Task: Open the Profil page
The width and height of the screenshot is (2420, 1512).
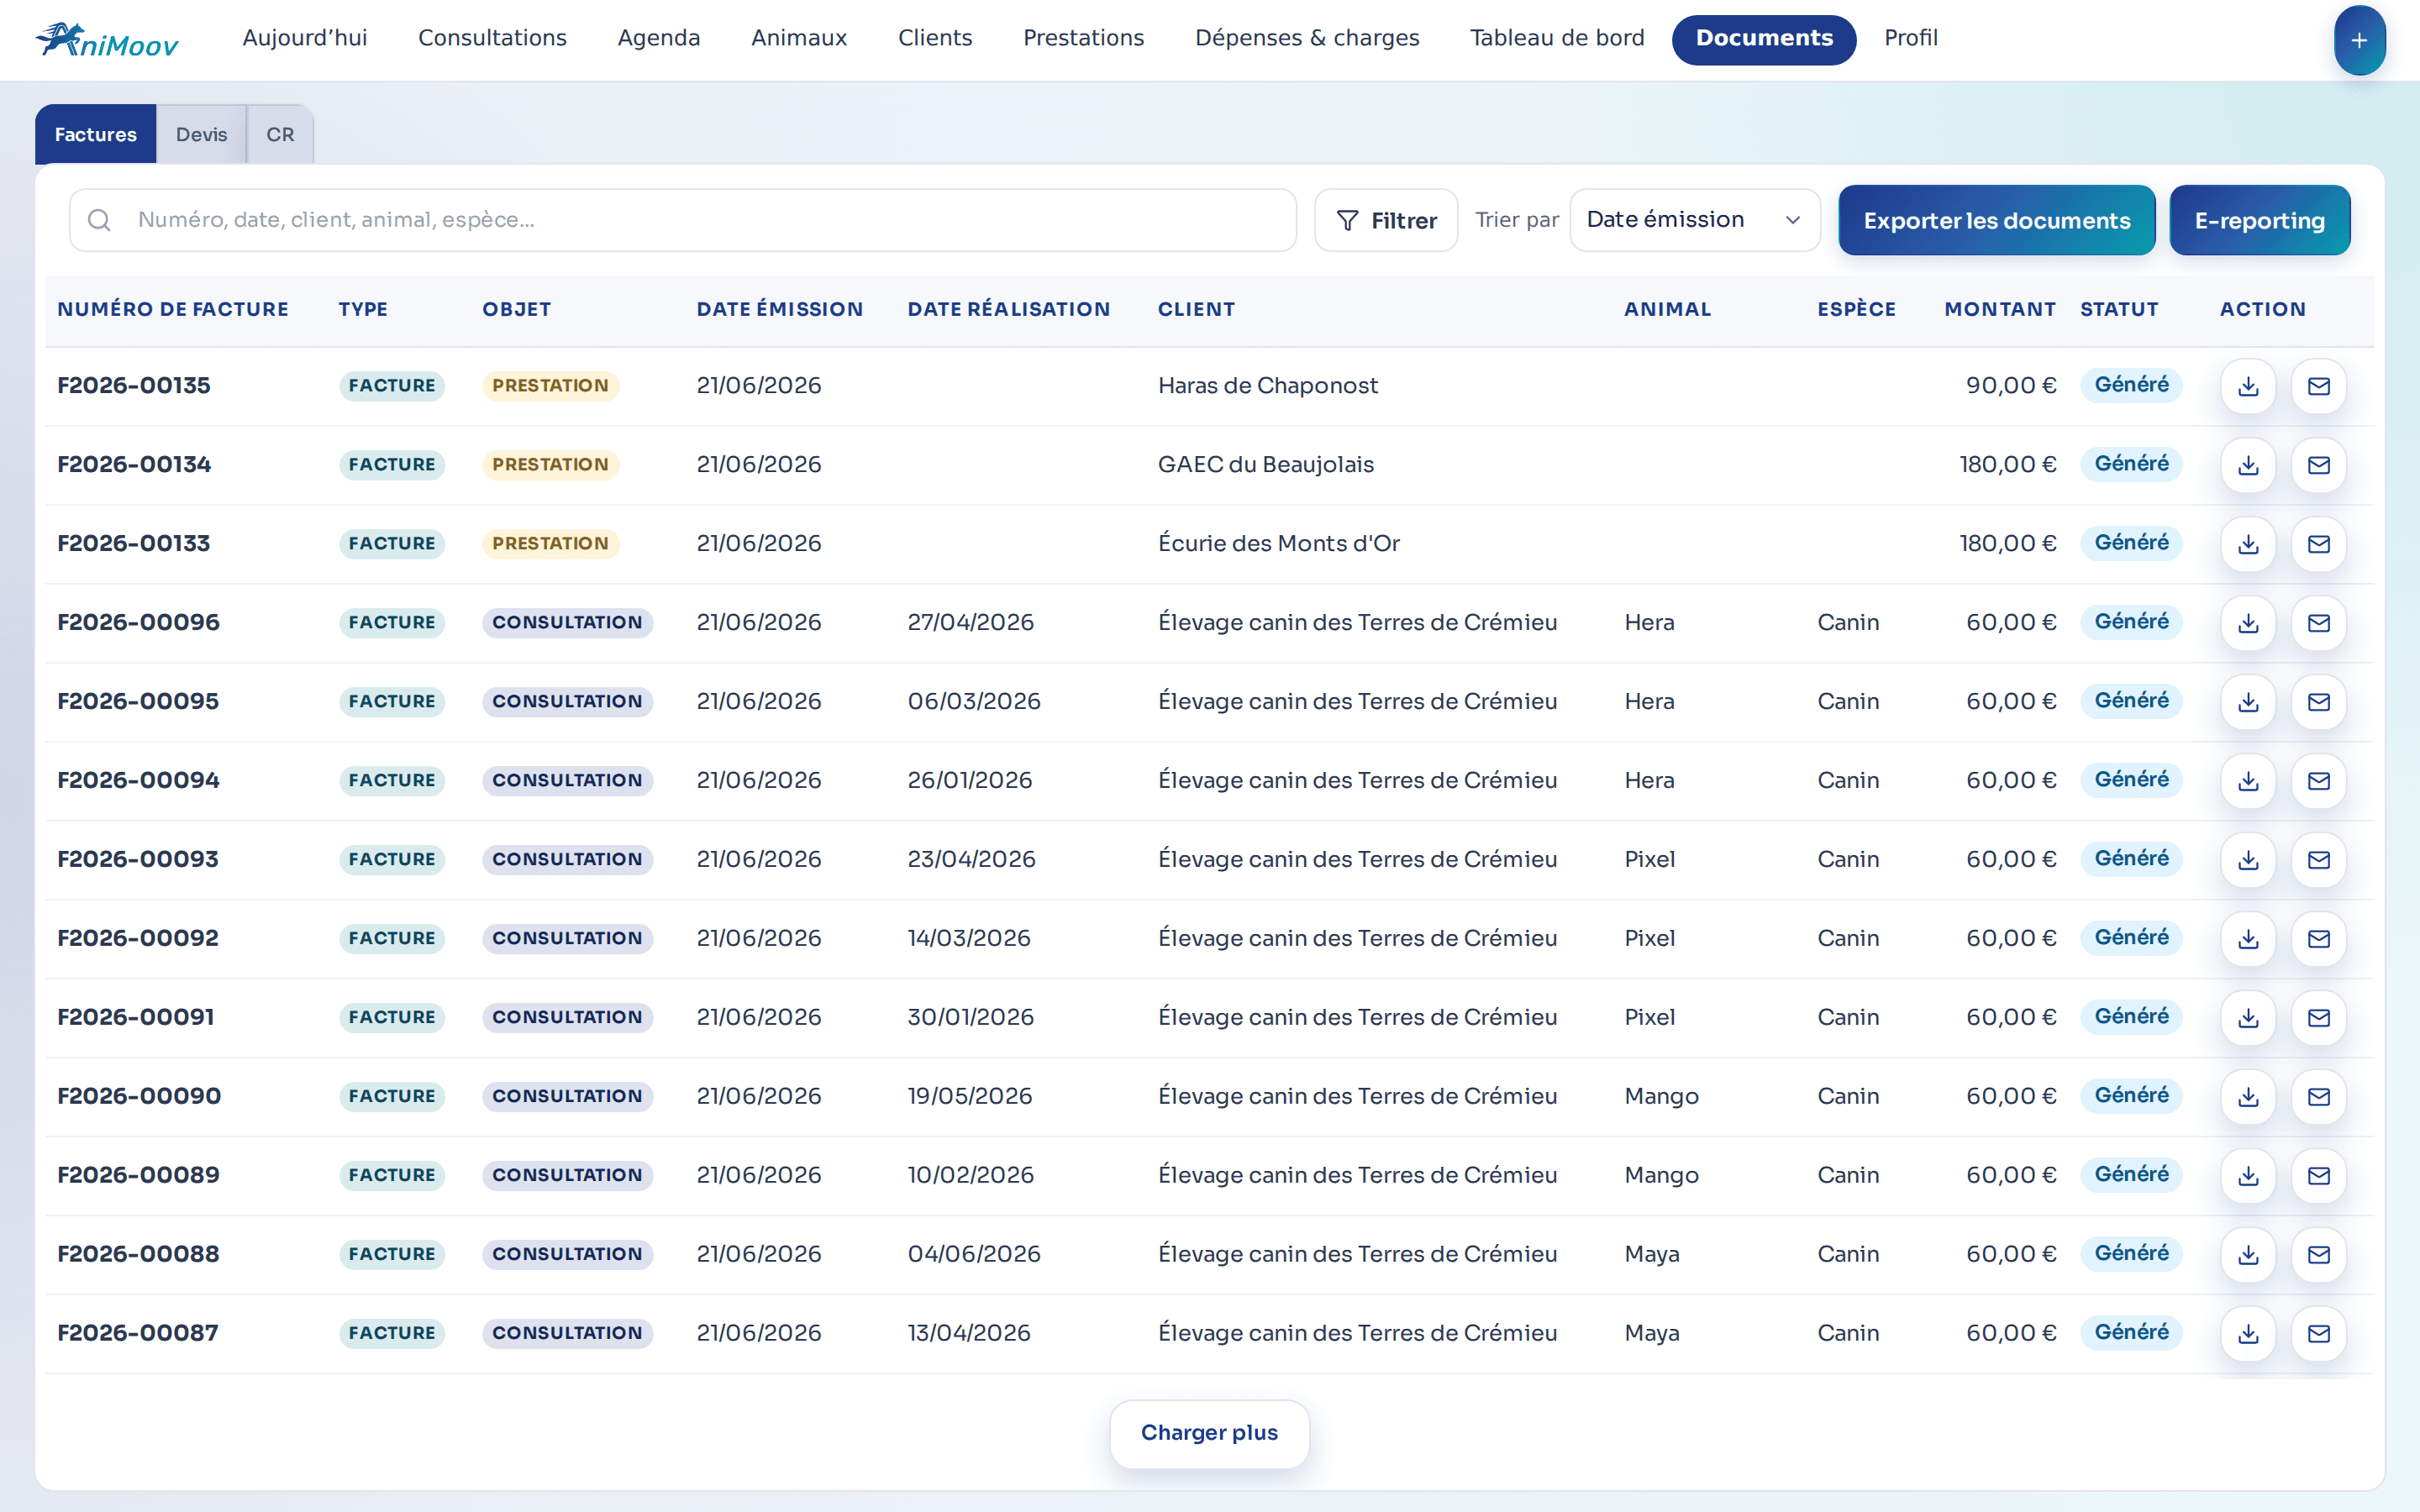Action: click(x=1911, y=38)
